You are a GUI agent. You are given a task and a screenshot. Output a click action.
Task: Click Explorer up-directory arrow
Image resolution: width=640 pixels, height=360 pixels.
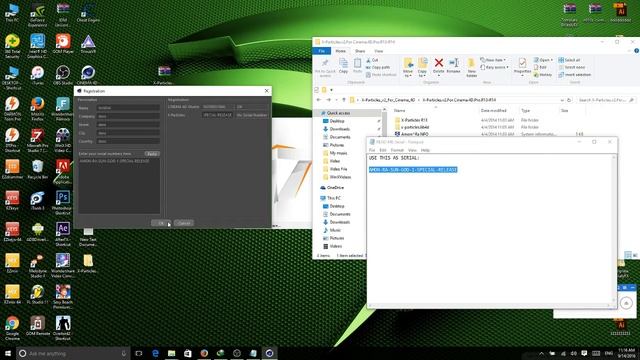[x=344, y=100]
